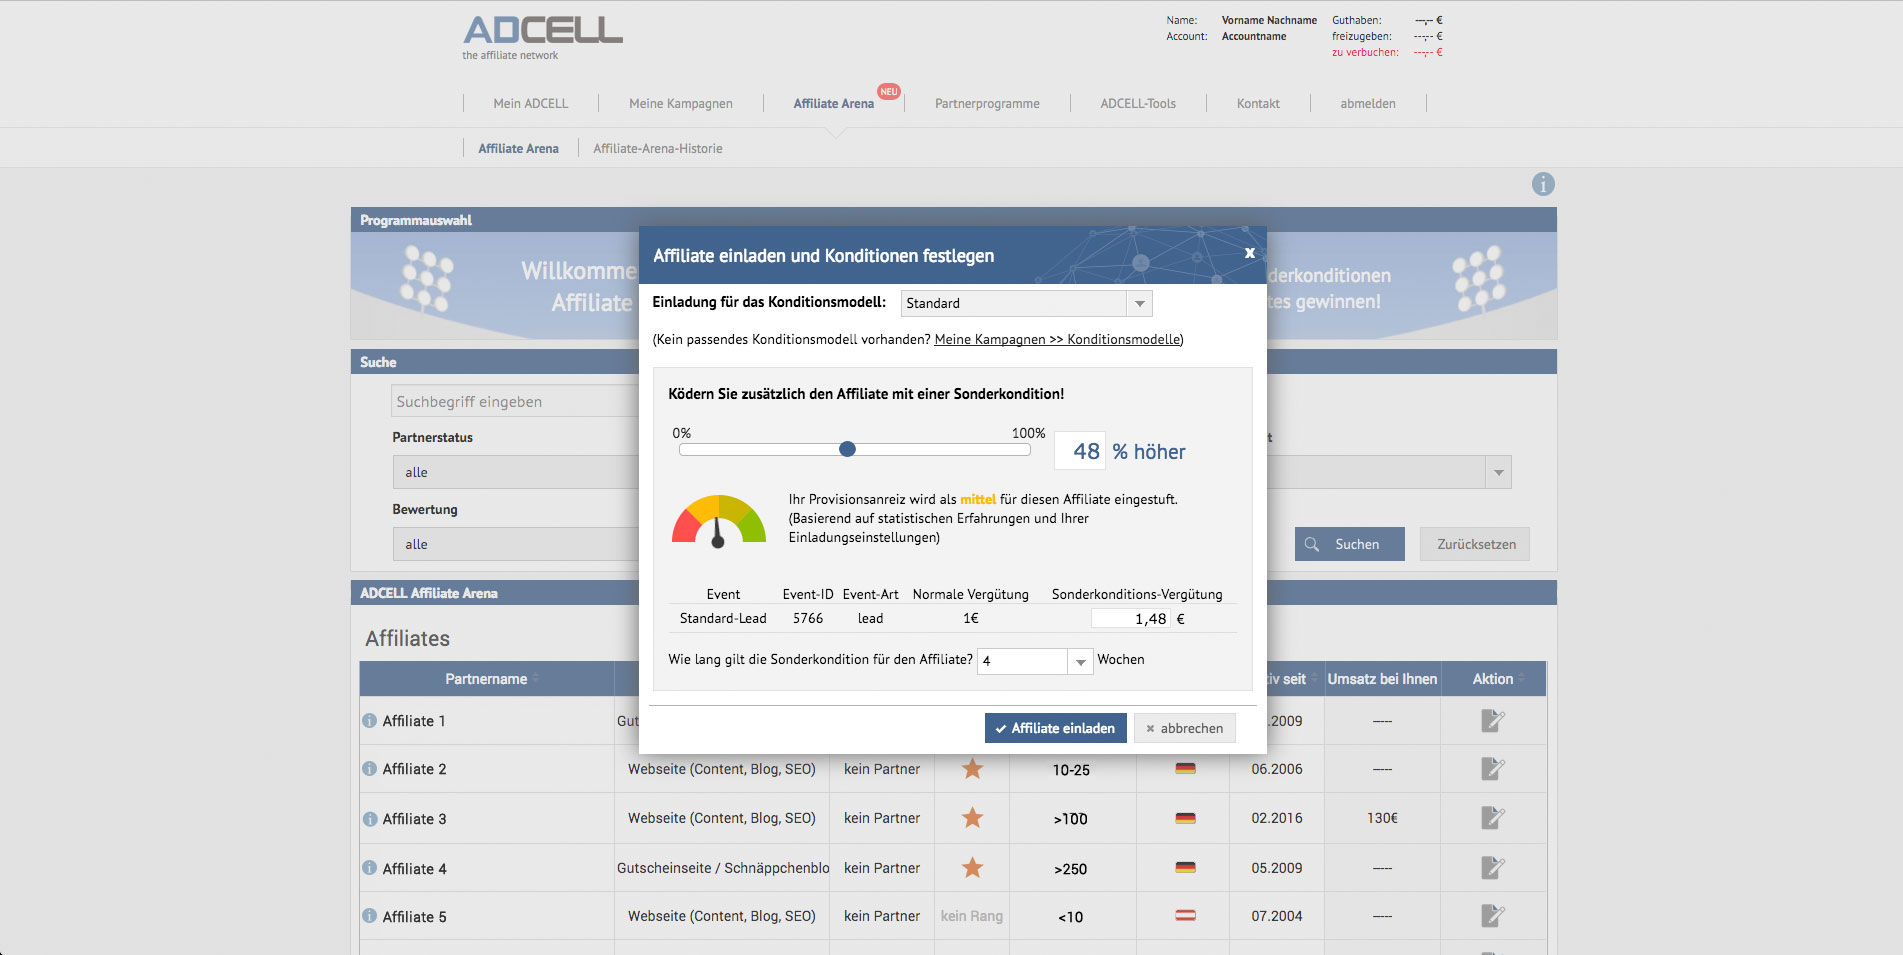Open Mein ADCELL menu

(x=530, y=103)
